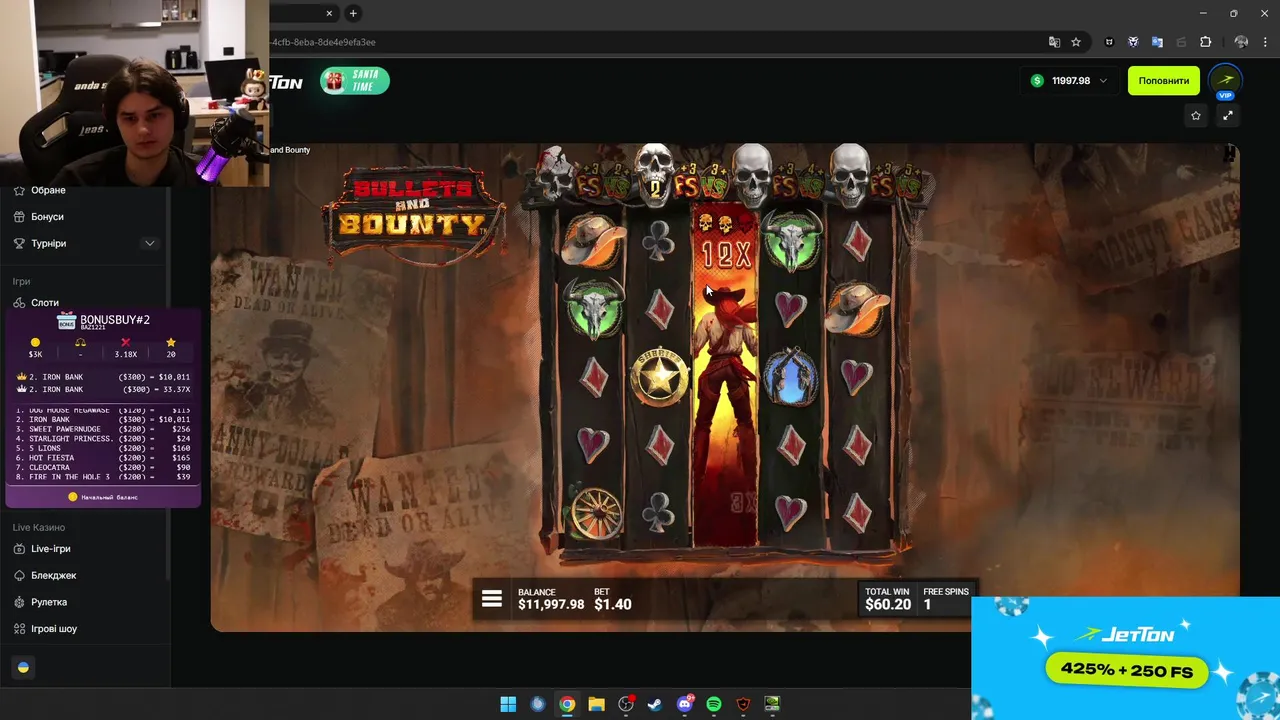1280x720 pixels.
Task: Click the green dollar currency icon
Action: (1037, 81)
